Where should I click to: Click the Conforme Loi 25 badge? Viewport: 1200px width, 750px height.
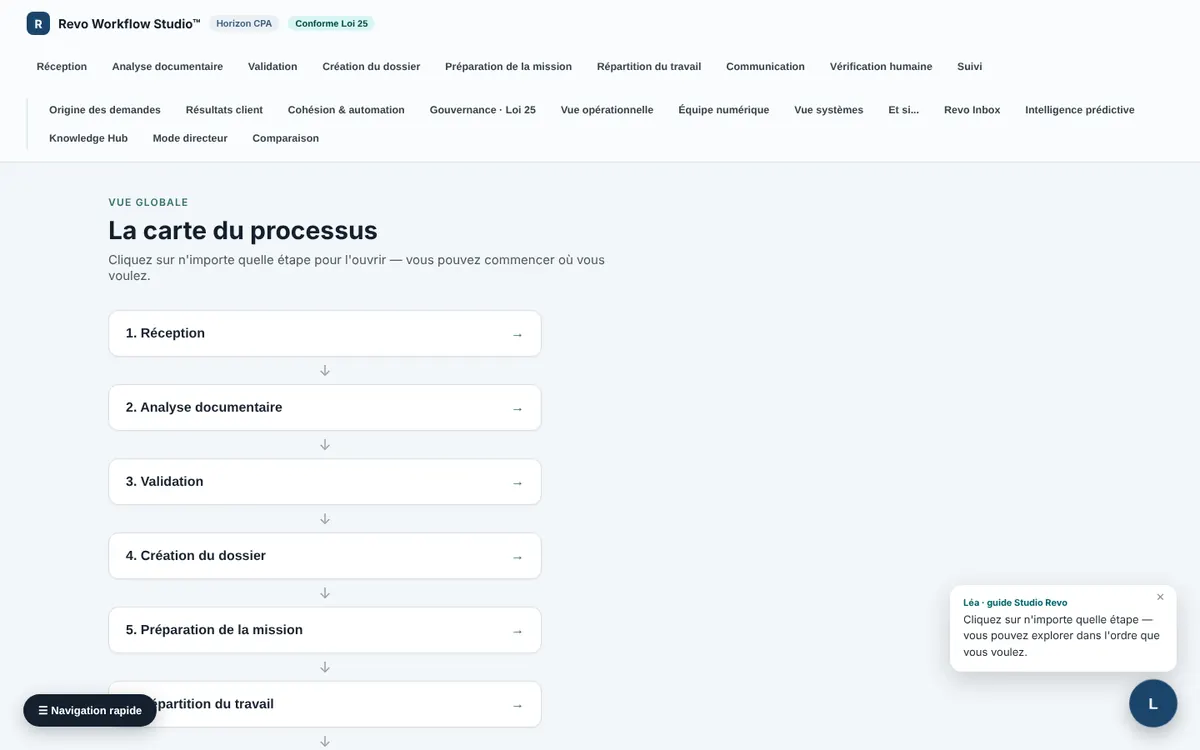point(331,23)
